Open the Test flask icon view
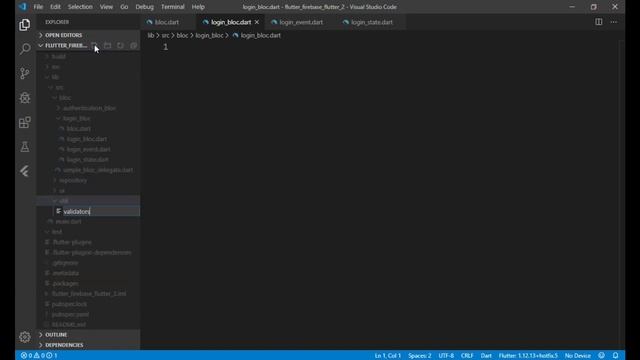 [24, 147]
